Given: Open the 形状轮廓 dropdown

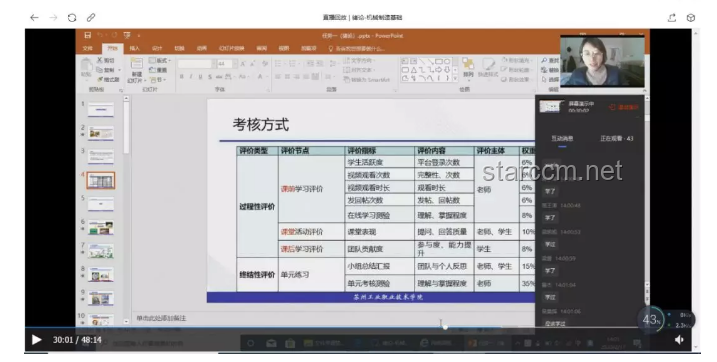Looking at the screenshot, I should (517, 69).
